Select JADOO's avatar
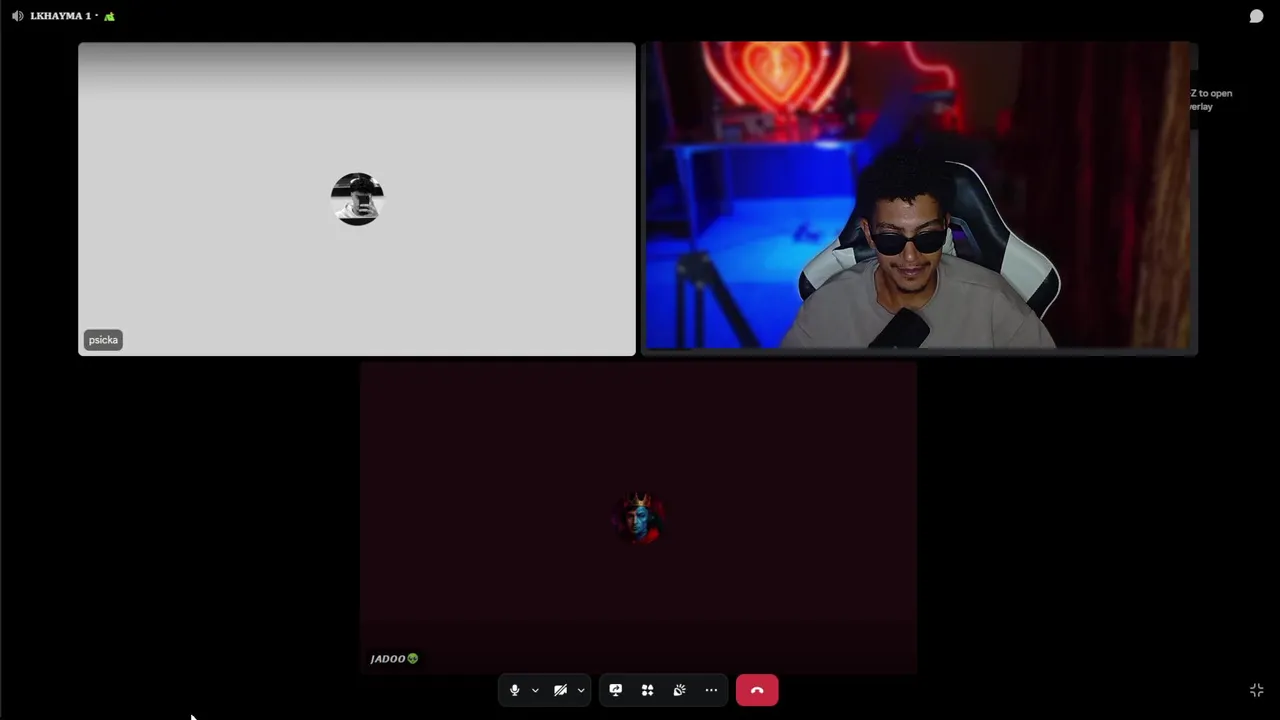 click(640, 518)
